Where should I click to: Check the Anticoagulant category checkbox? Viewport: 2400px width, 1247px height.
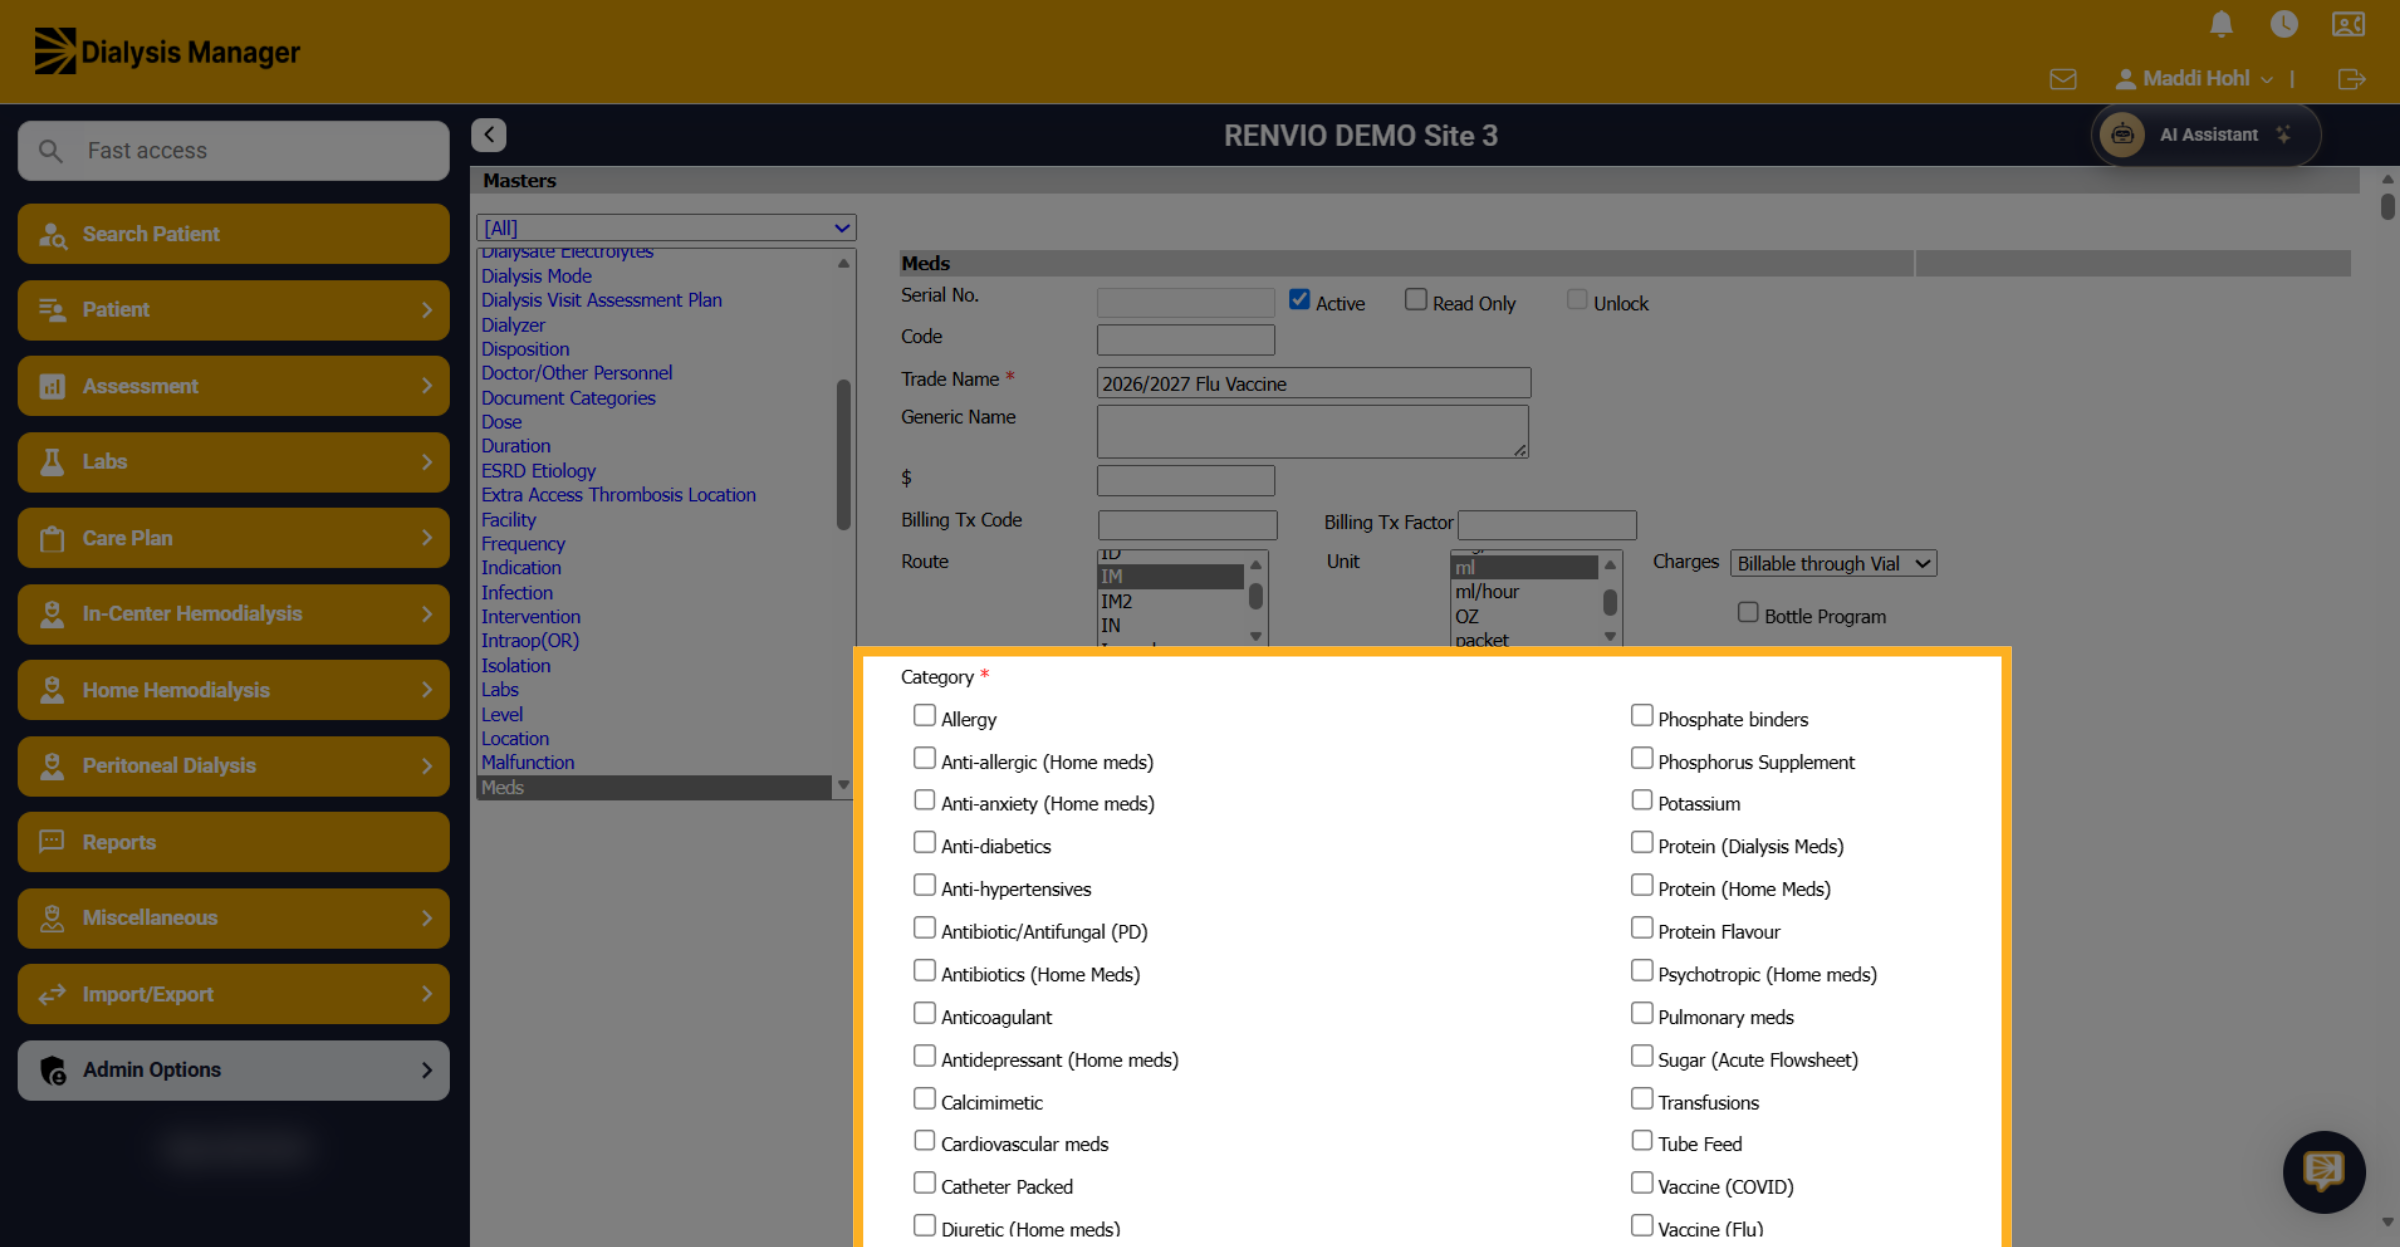coord(925,1013)
